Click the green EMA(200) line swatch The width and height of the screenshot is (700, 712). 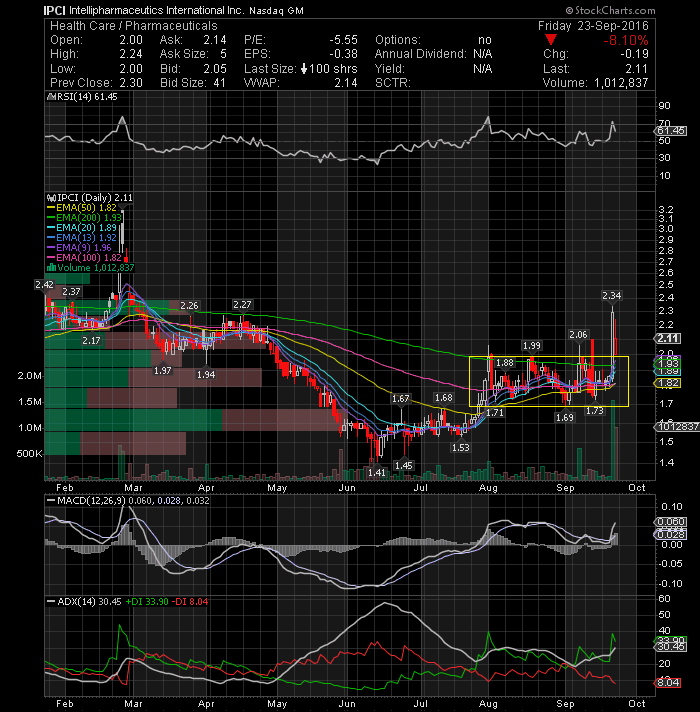pyautogui.click(x=51, y=218)
